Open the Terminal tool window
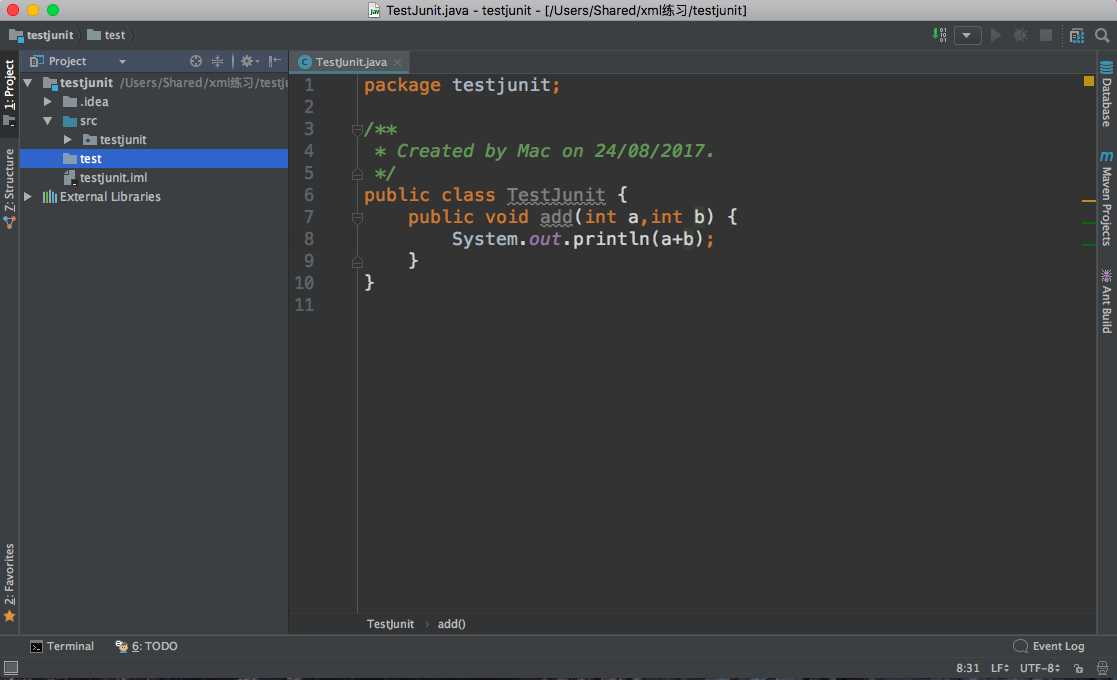Screen dimensions: 1117x680 tap(62, 647)
